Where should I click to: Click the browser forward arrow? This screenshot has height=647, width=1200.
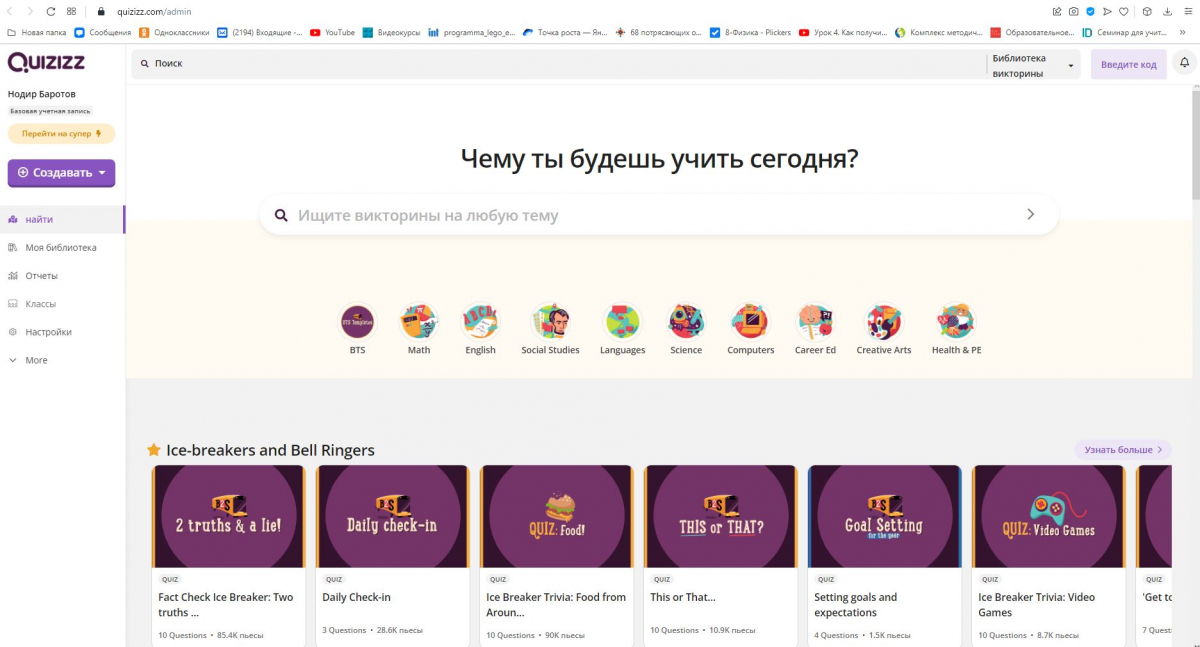coord(29,11)
